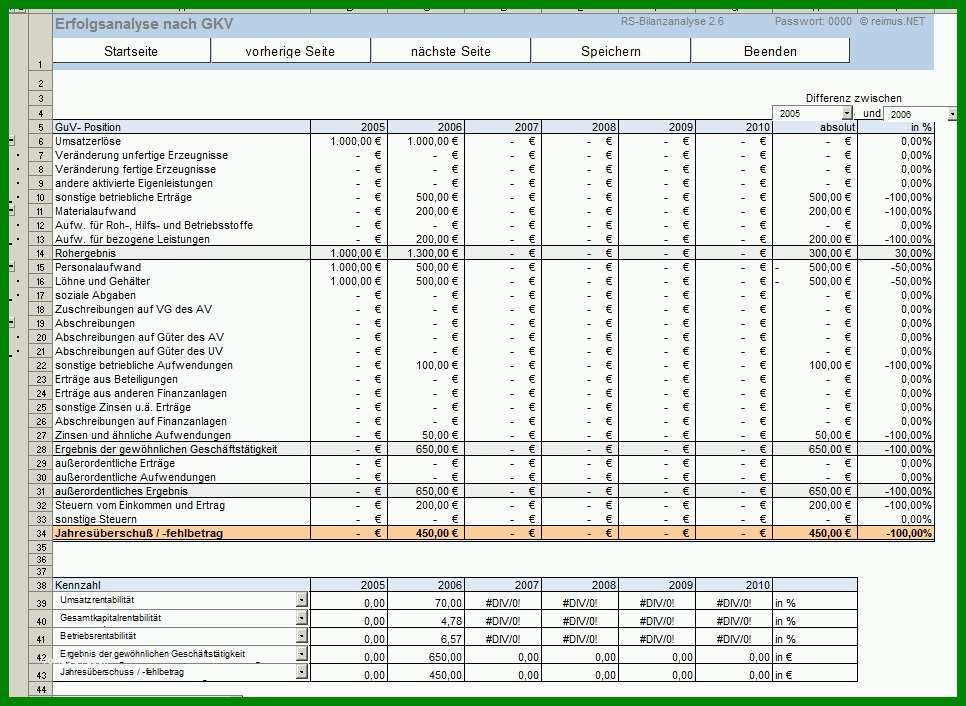Open the Umsatzrentabilität dropdown arrow
Viewport: 966px width, 706px height.
coord(301,599)
